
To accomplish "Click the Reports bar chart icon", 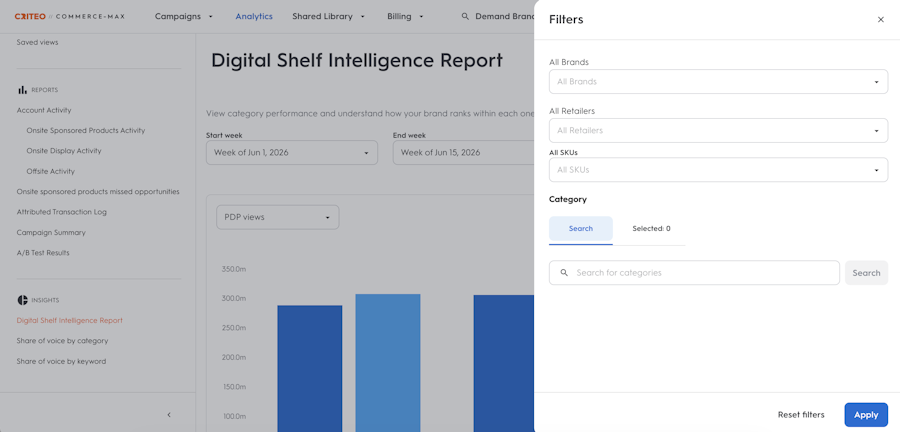I will pyautogui.click(x=22, y=90).
